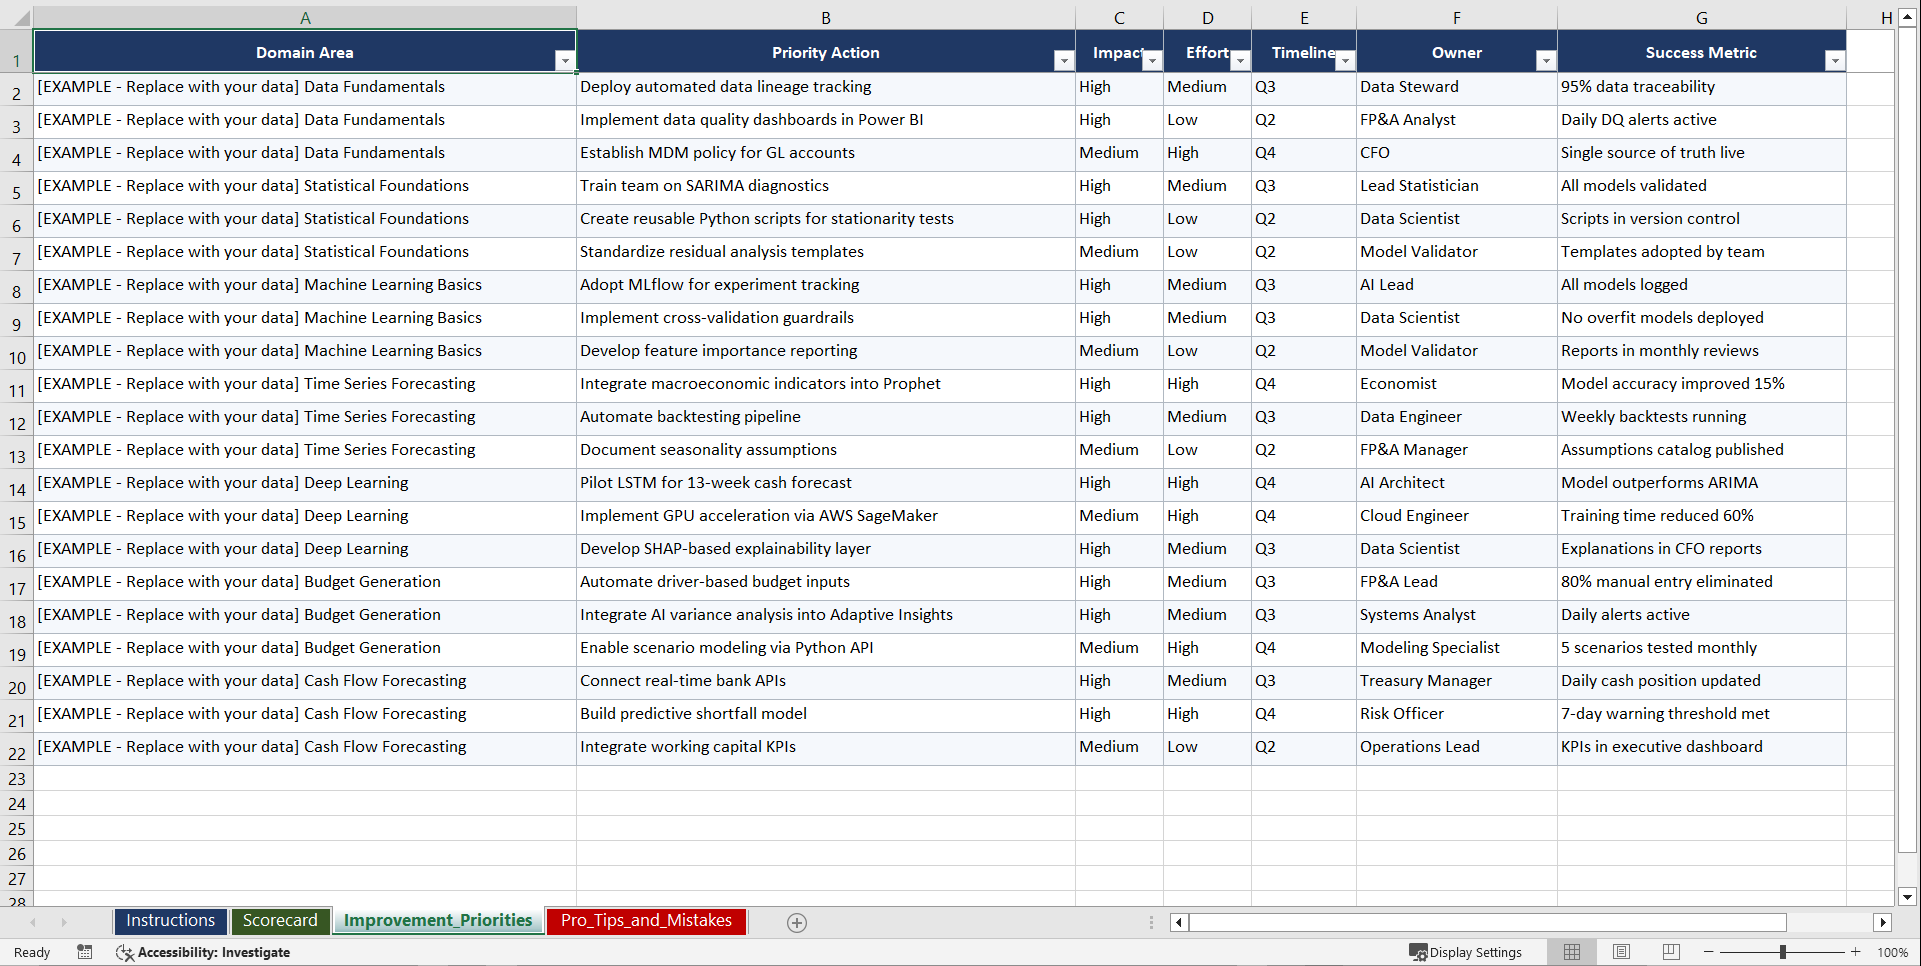The image size is (1921, 966).
Task: Open the Domain Area filter dropdown
Action: pos(565,60)
